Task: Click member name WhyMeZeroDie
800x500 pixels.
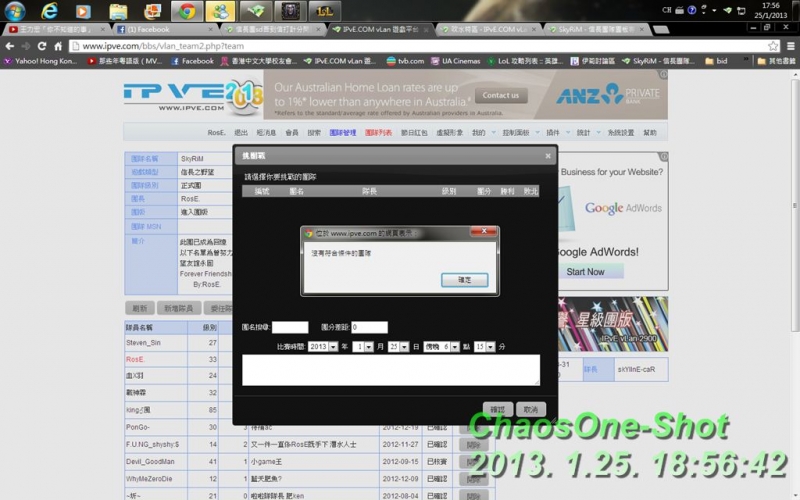Action: coord(149,479)
